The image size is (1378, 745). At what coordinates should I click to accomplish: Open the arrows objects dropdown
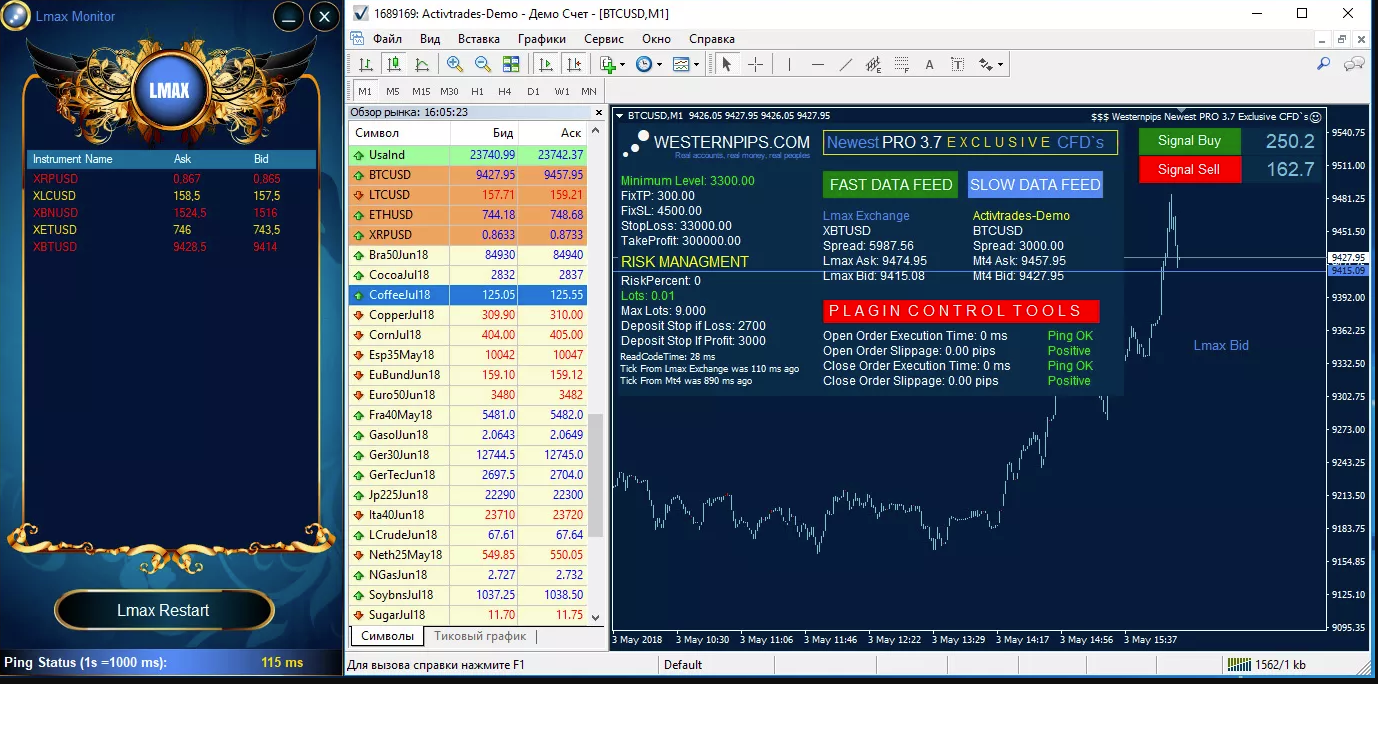(990, 64)
